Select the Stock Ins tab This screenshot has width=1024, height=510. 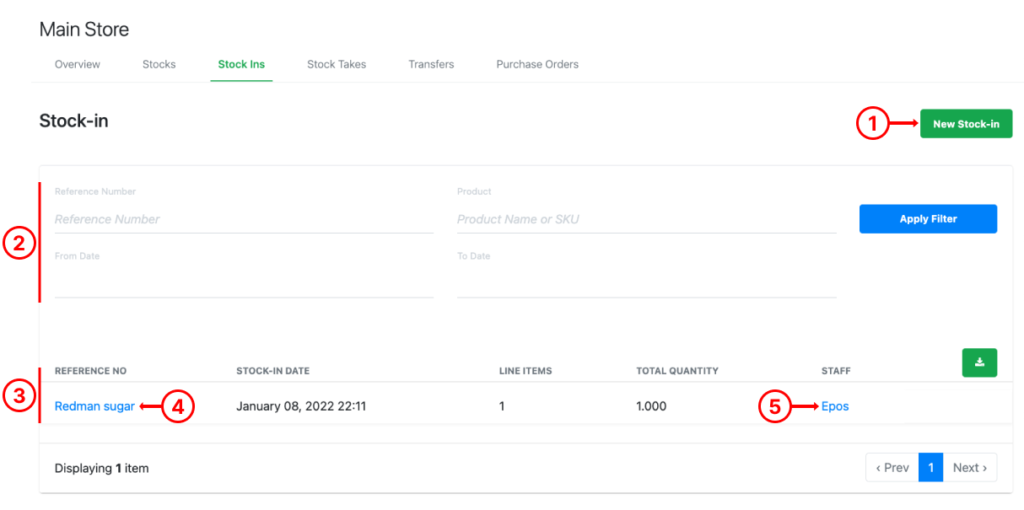coord(241,64)
